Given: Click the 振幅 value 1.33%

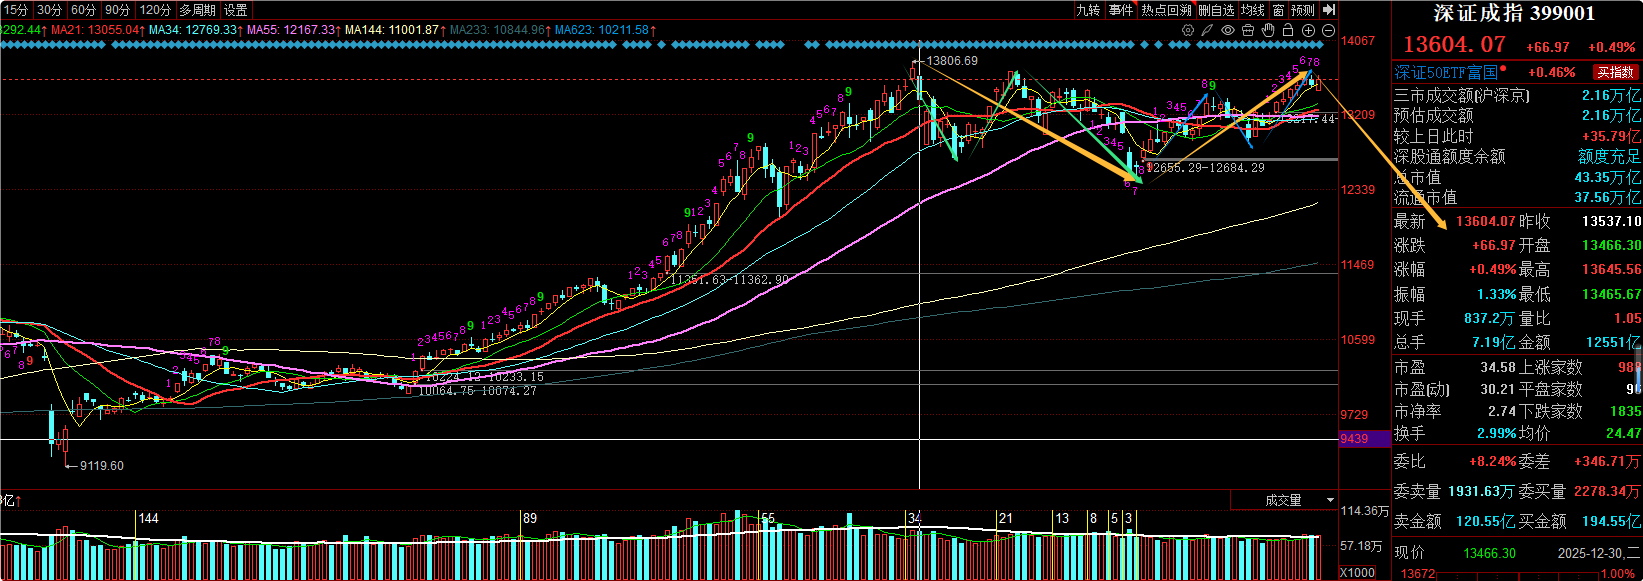Looking at the screenshot, I should click(1497, 294).
